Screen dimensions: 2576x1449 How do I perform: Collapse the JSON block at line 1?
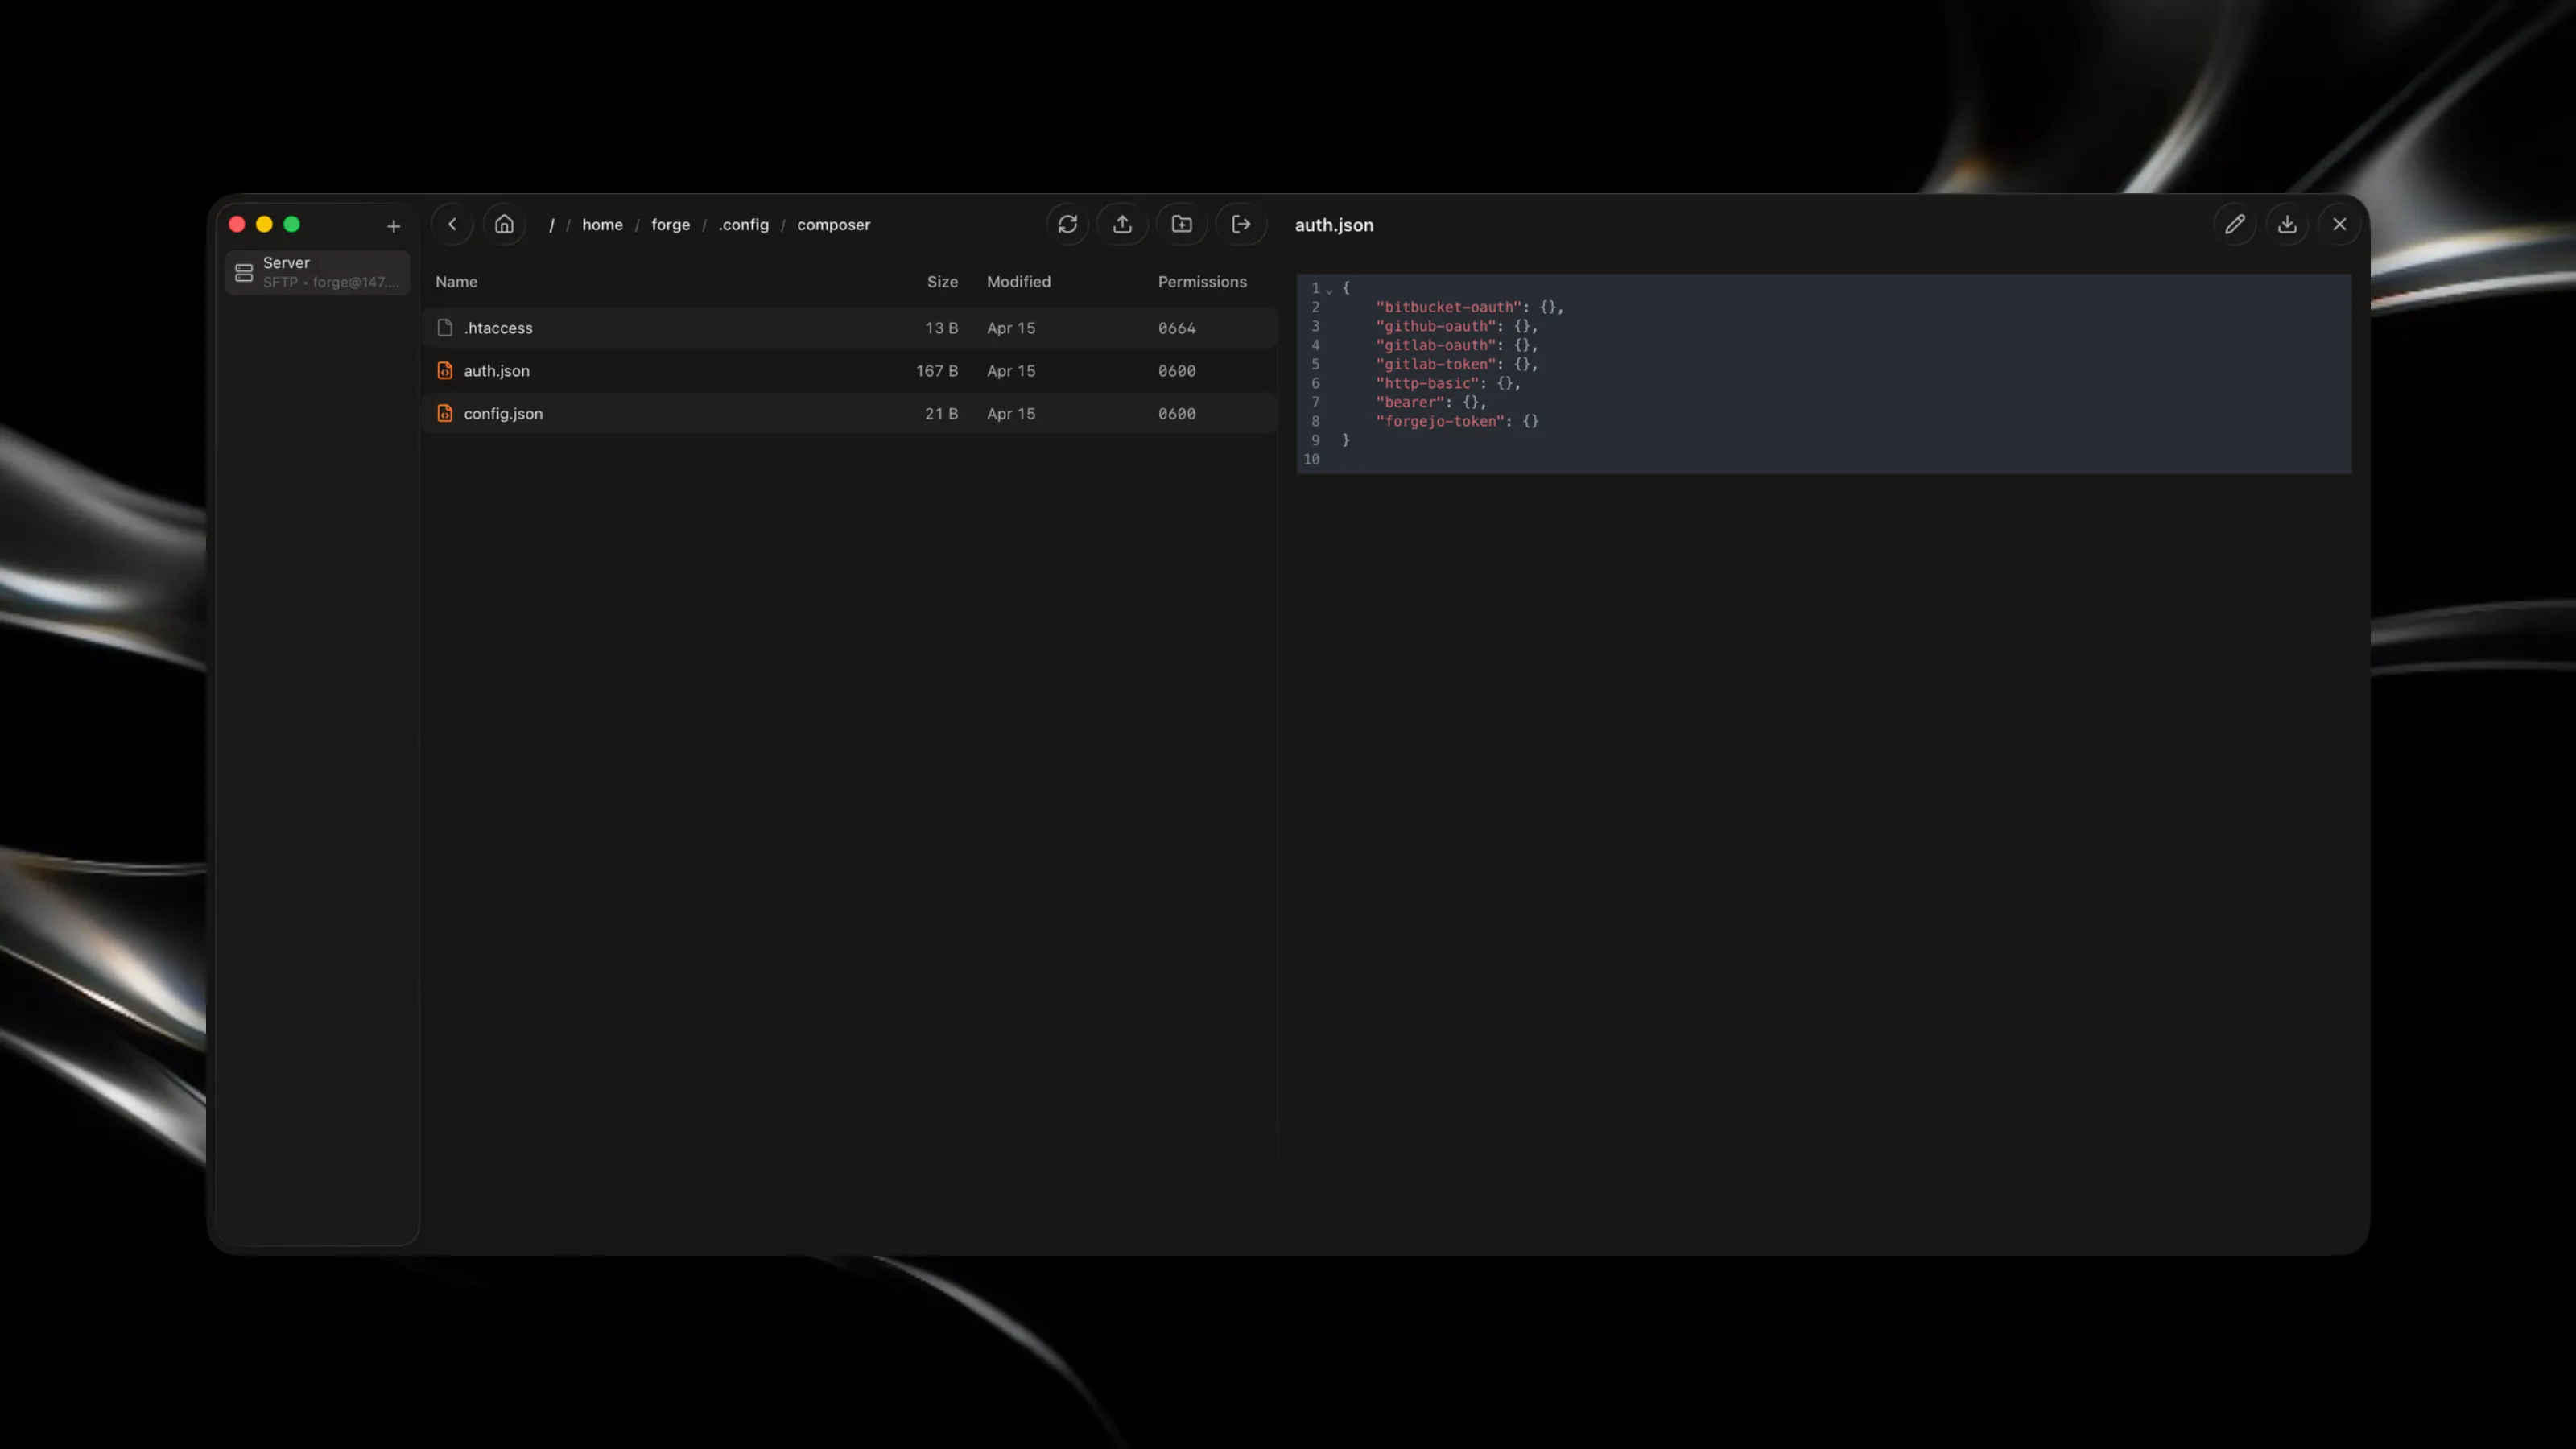click(x=1329, y=289)
